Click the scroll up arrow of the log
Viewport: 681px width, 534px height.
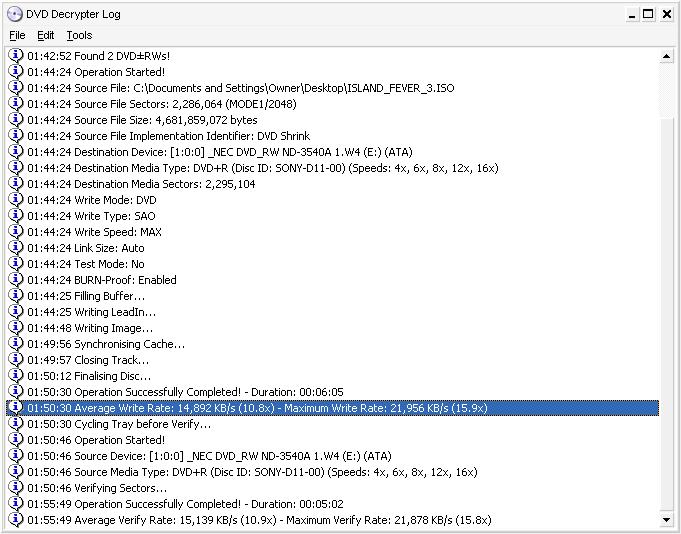pyautogui.click(x=666, y=56)
